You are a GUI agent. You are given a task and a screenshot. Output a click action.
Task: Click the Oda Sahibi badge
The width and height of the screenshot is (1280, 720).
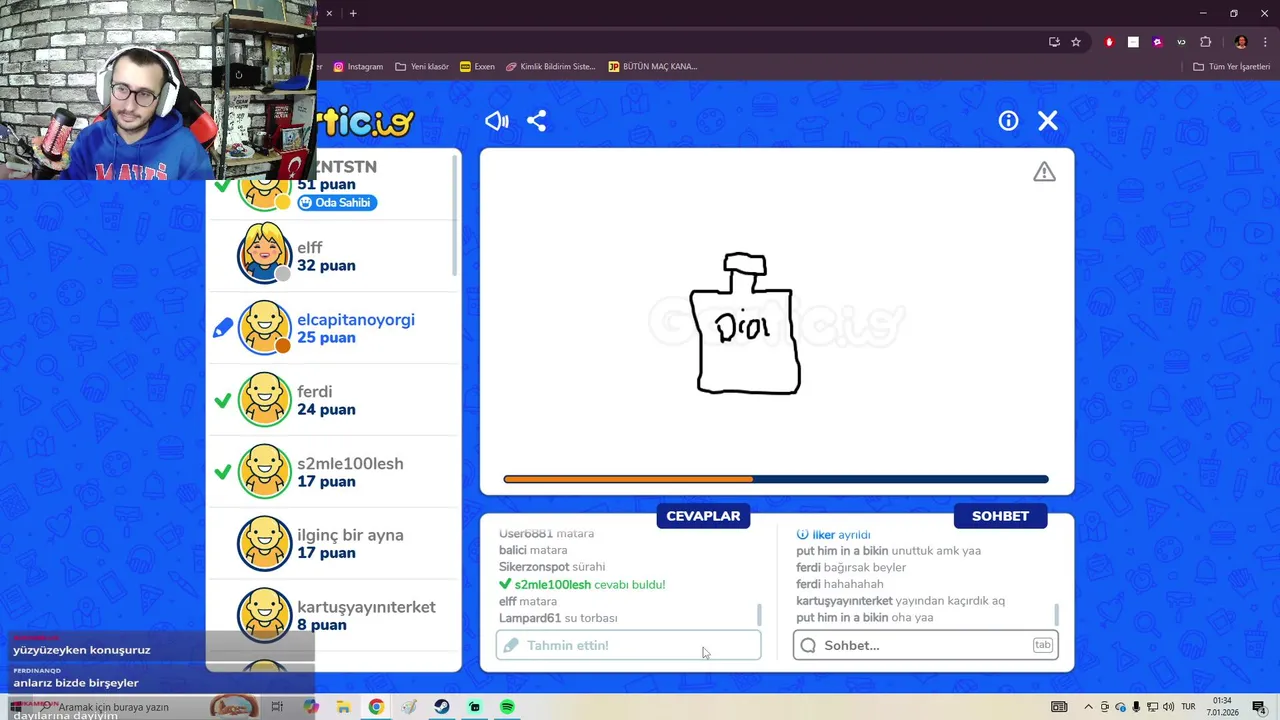pyautogui.click(x=337, y=202)
